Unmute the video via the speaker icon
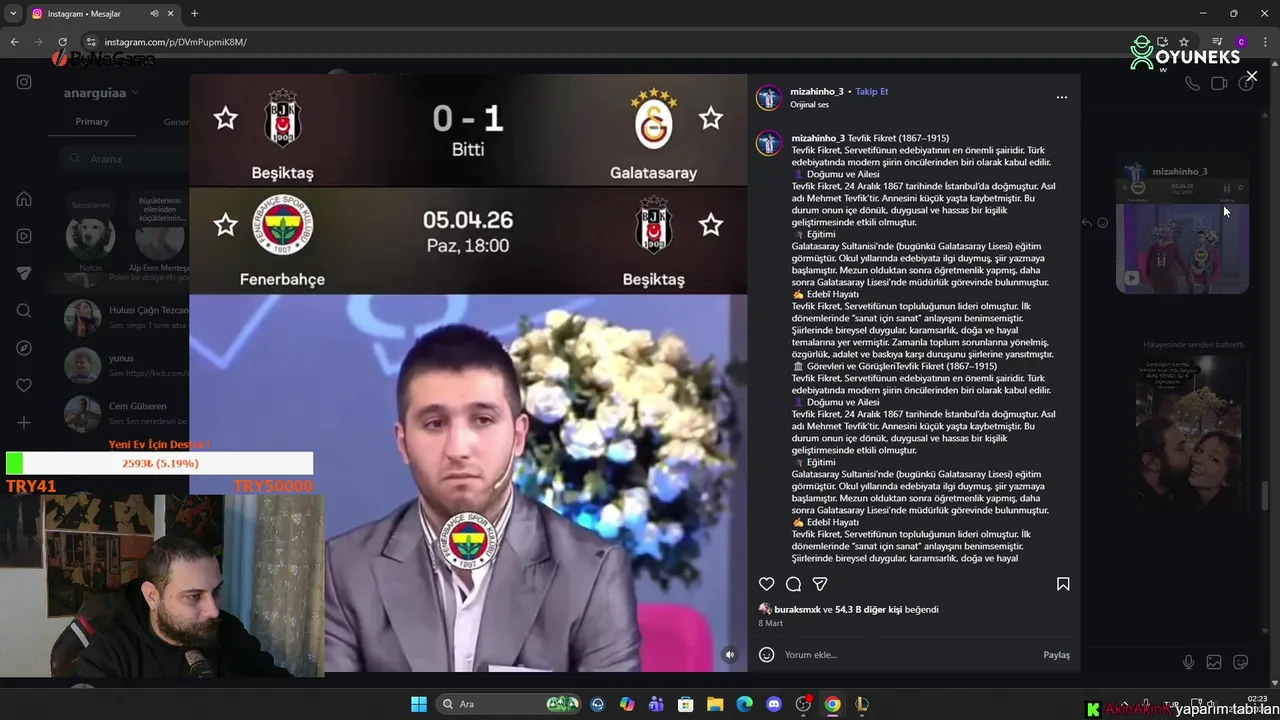1280x720 pixels. pos(729,655)
